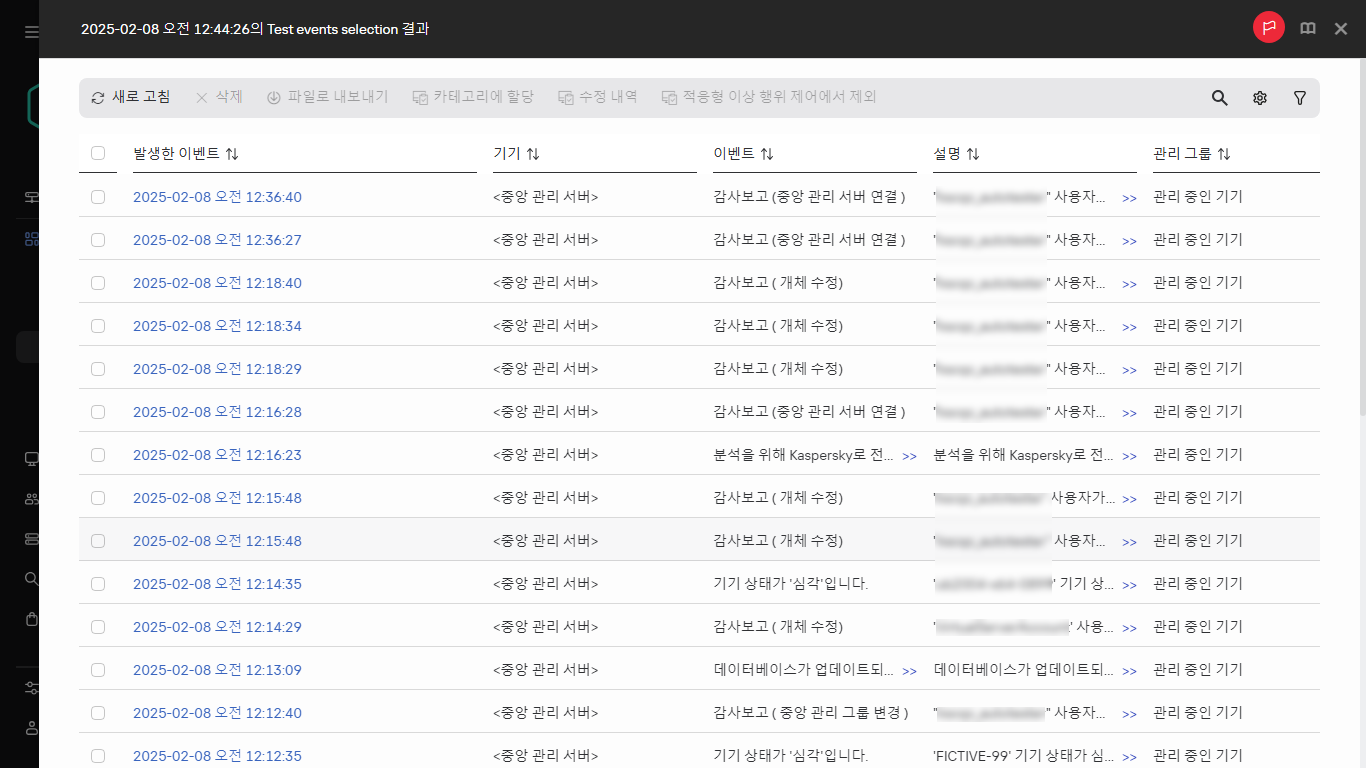The width and height of the screenshot is (1366, 768).
Task: Expand description of the 12:14:29 row
Action: (x=1129, y=629)
